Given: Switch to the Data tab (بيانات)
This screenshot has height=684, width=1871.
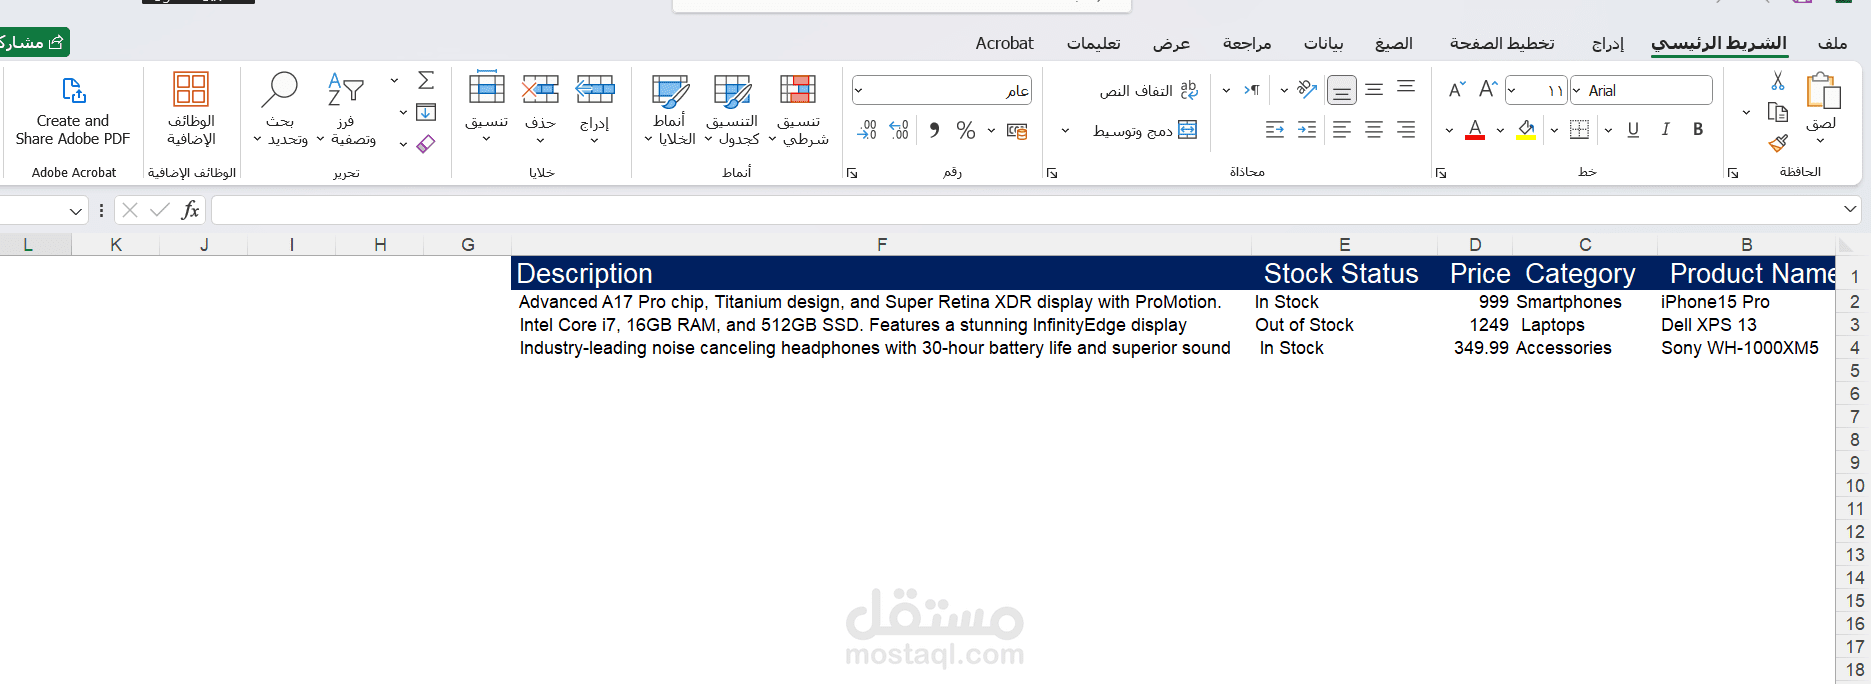Looking at the screenshot, I should pos(1324,43).
